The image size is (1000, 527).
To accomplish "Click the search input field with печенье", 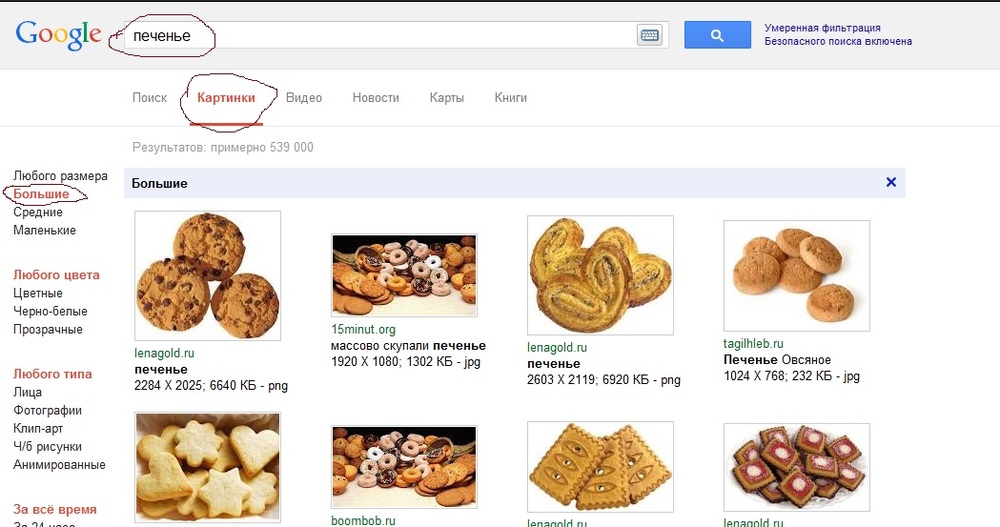I will coord(400,36).
